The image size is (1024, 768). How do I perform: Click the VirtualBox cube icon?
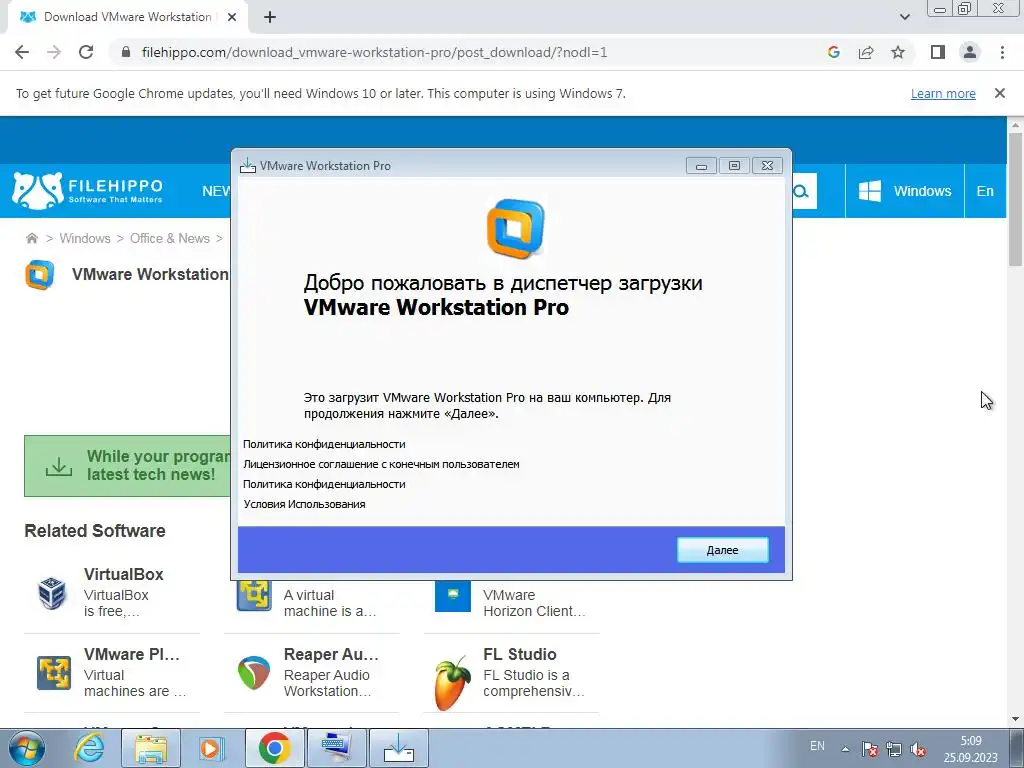52,593
